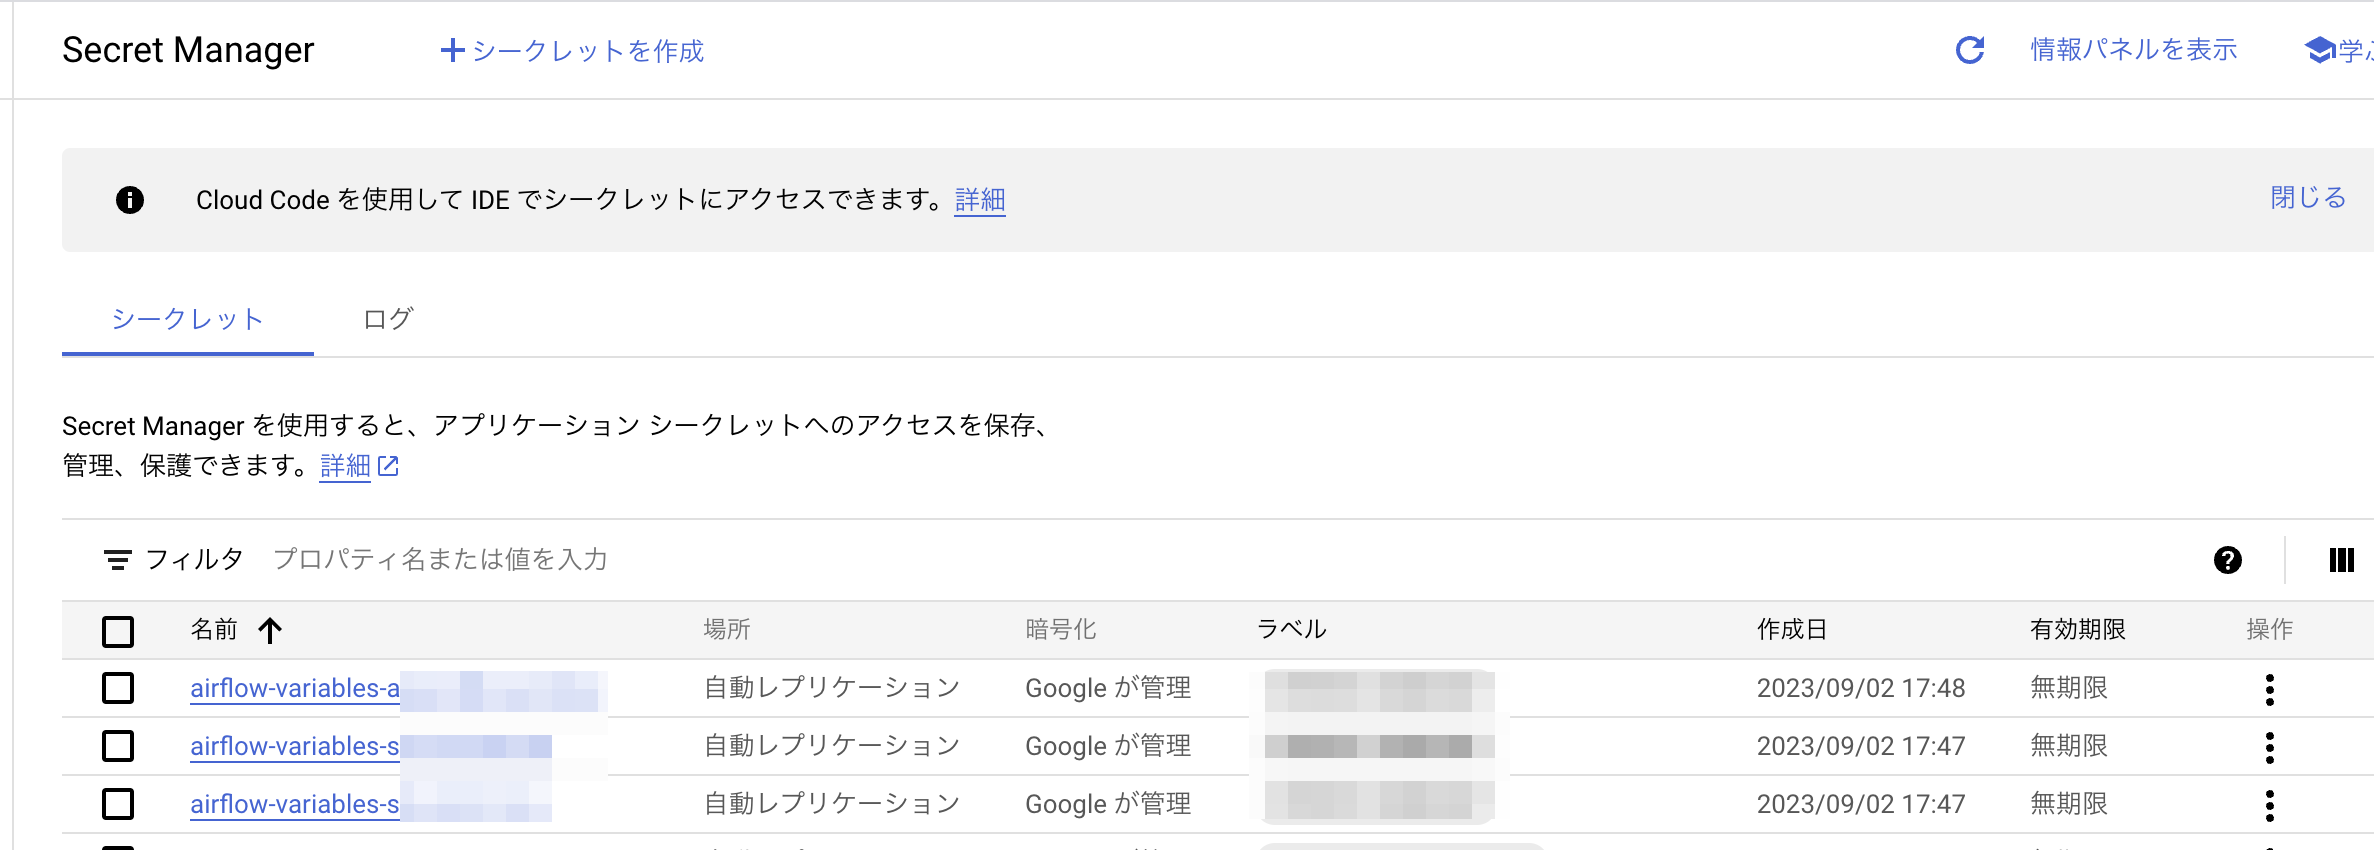Open actions menu for first airflow-variables-a row

pos(2269,689)
